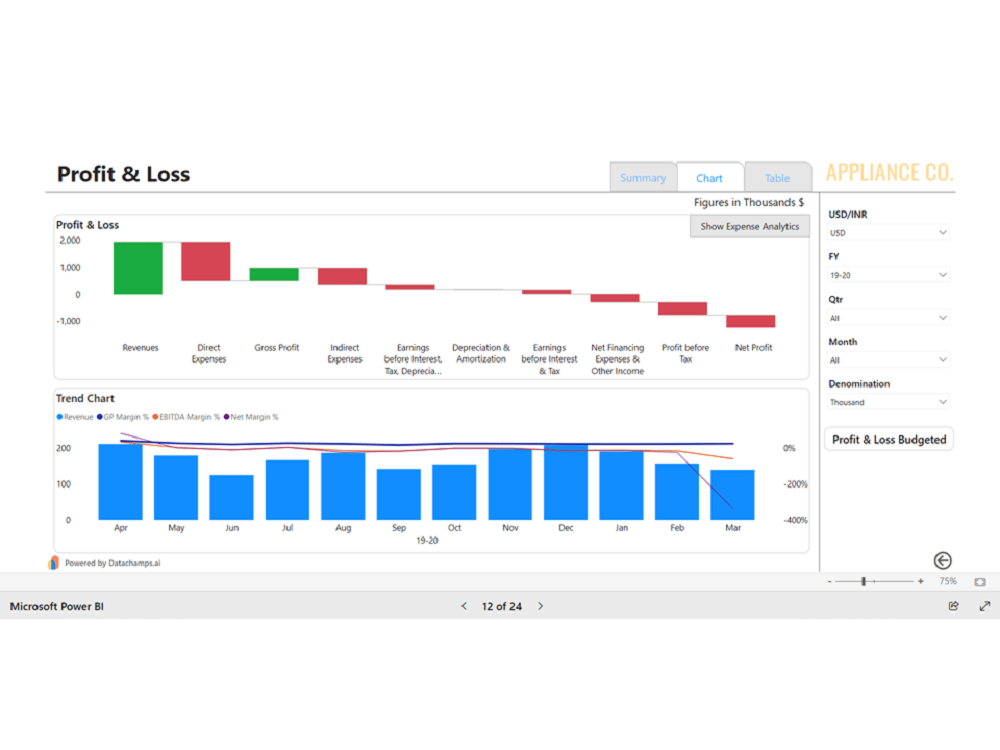Switch to the Table tab
The width and height of the screenshot is (1000, 750).
(778, 177)
